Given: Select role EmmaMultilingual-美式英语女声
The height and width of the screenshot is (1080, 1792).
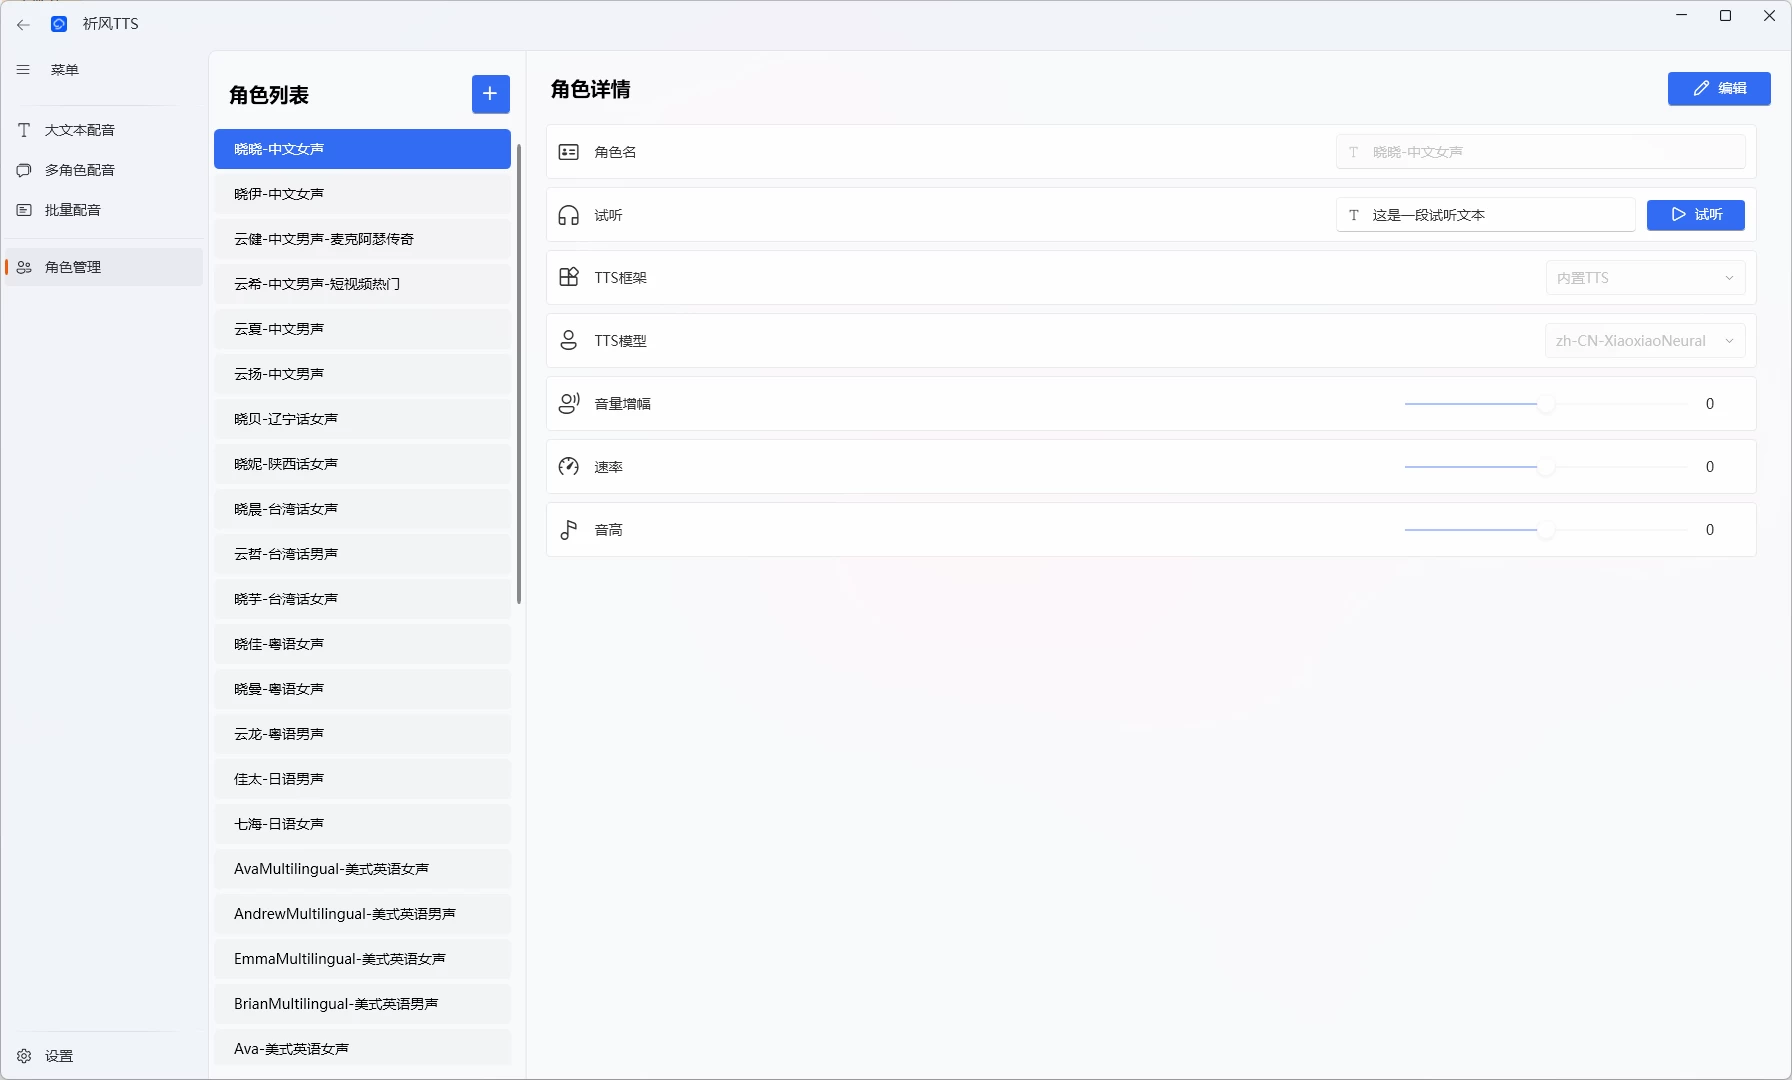Looking at the screenshot, I should [x=362, y=959].
